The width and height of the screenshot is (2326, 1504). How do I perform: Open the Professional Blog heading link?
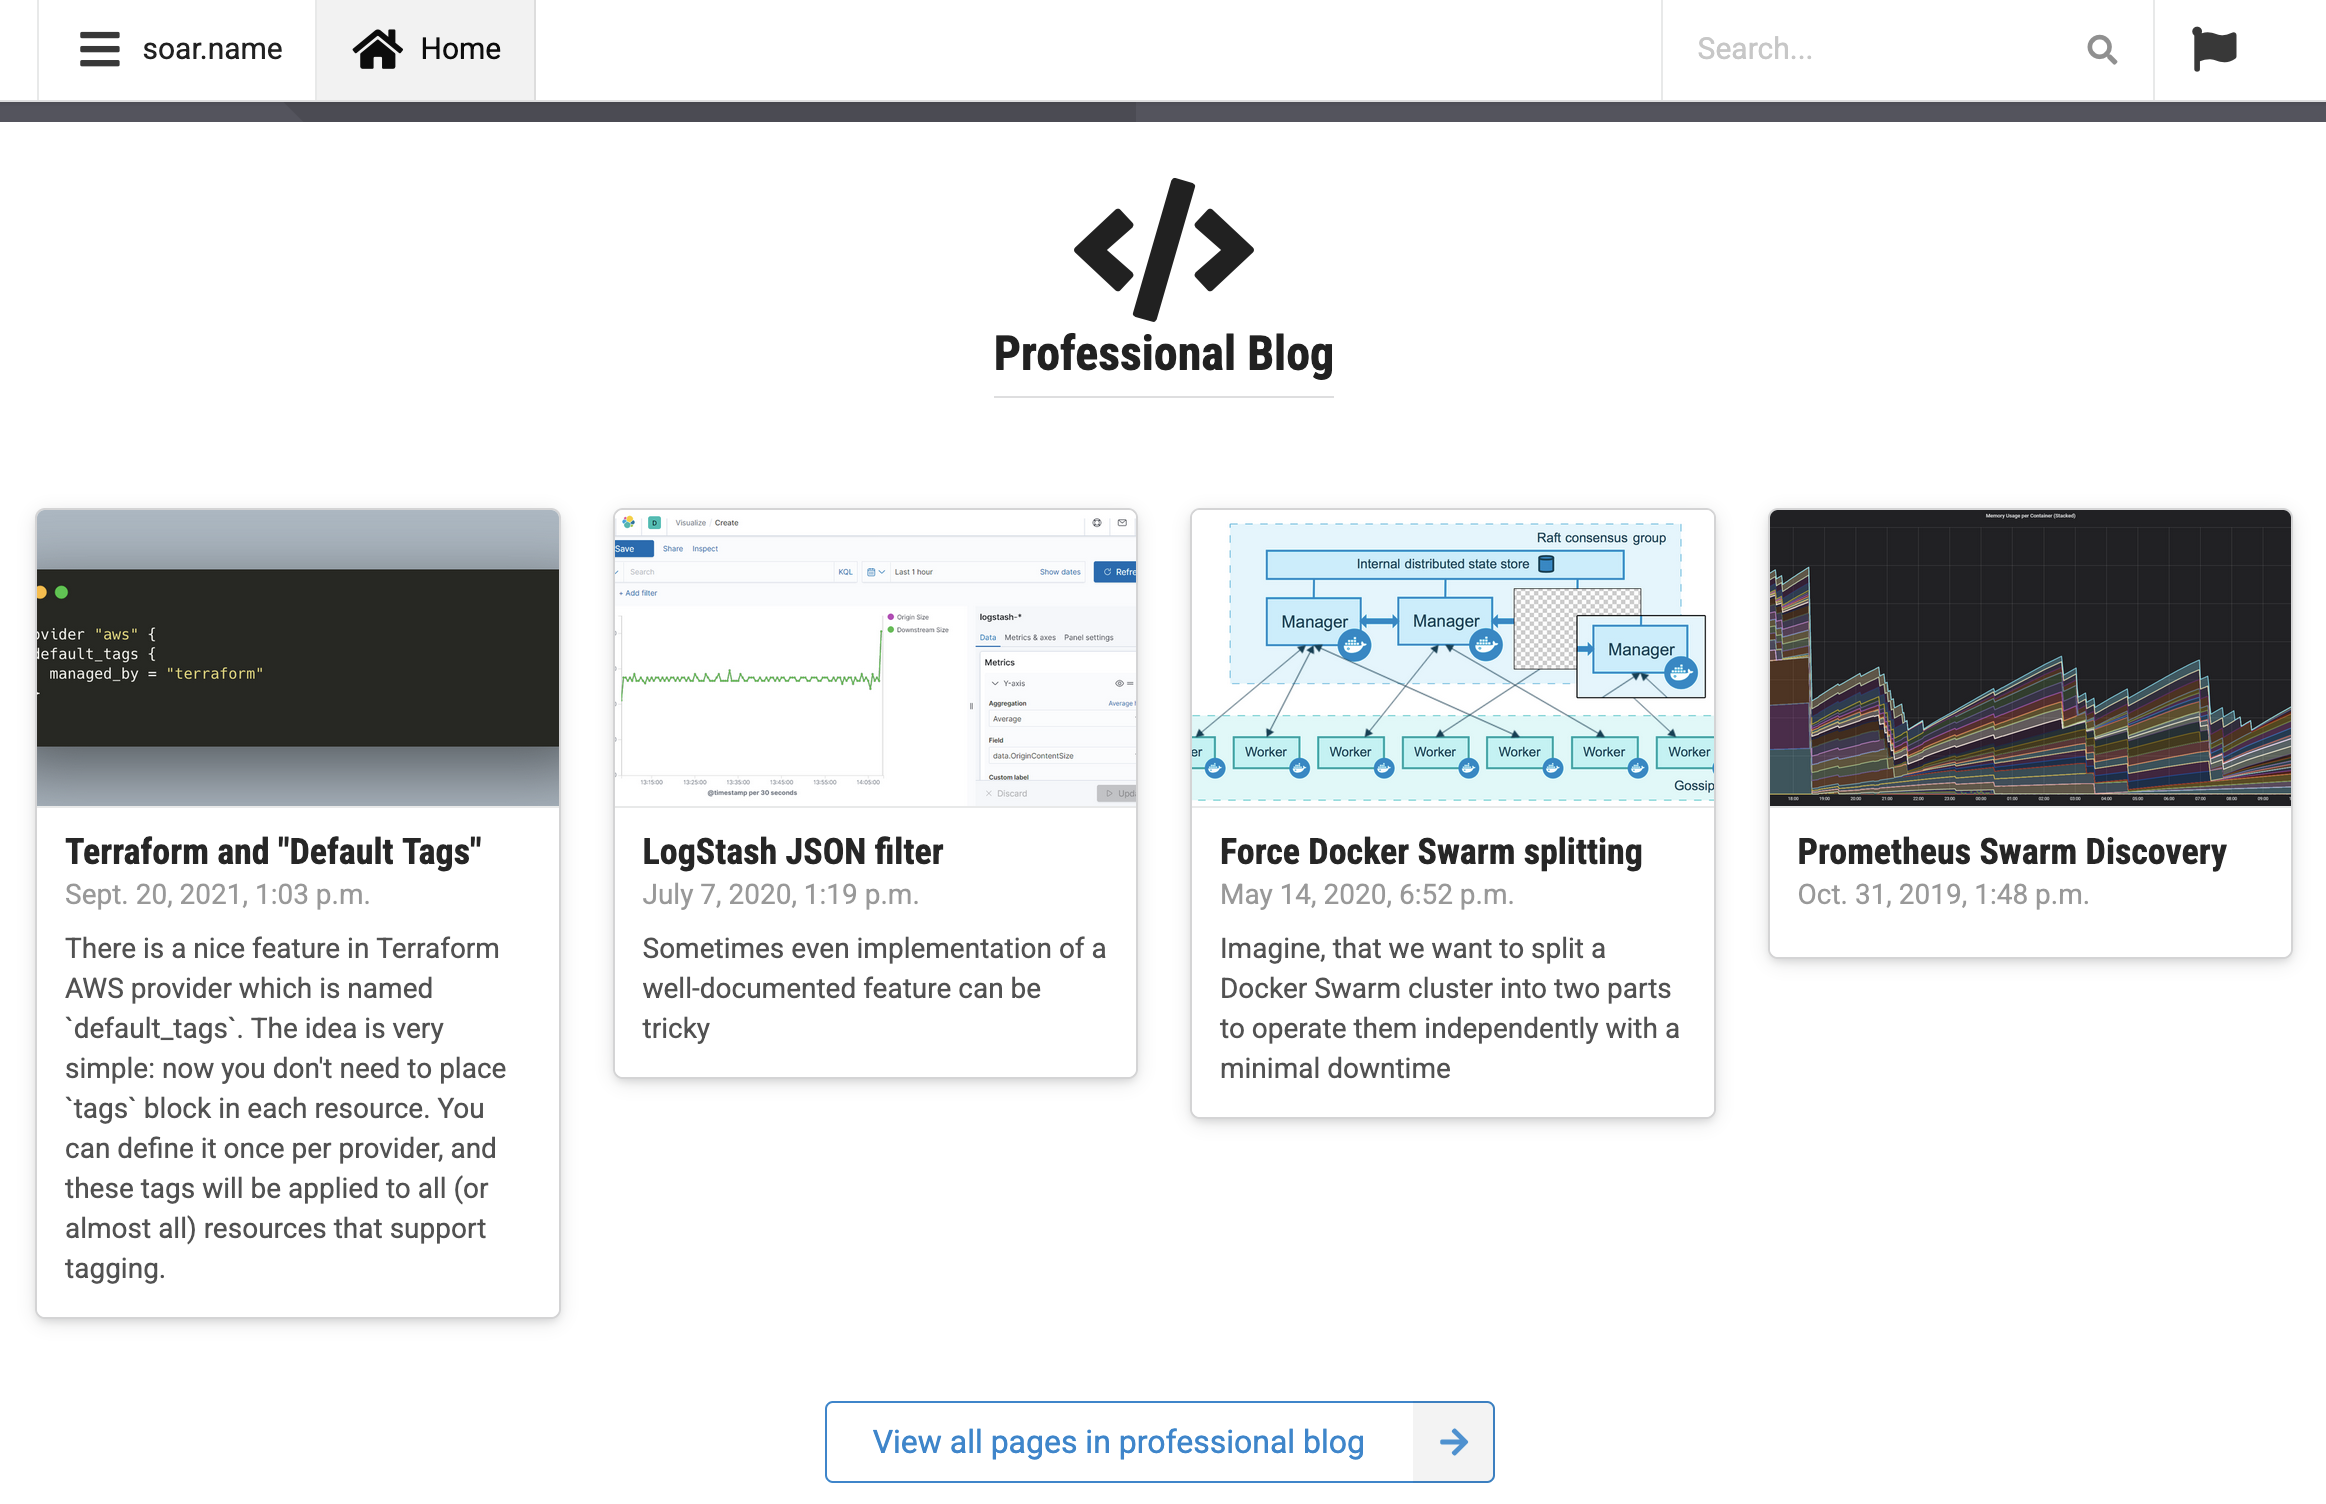[1163, 354]
